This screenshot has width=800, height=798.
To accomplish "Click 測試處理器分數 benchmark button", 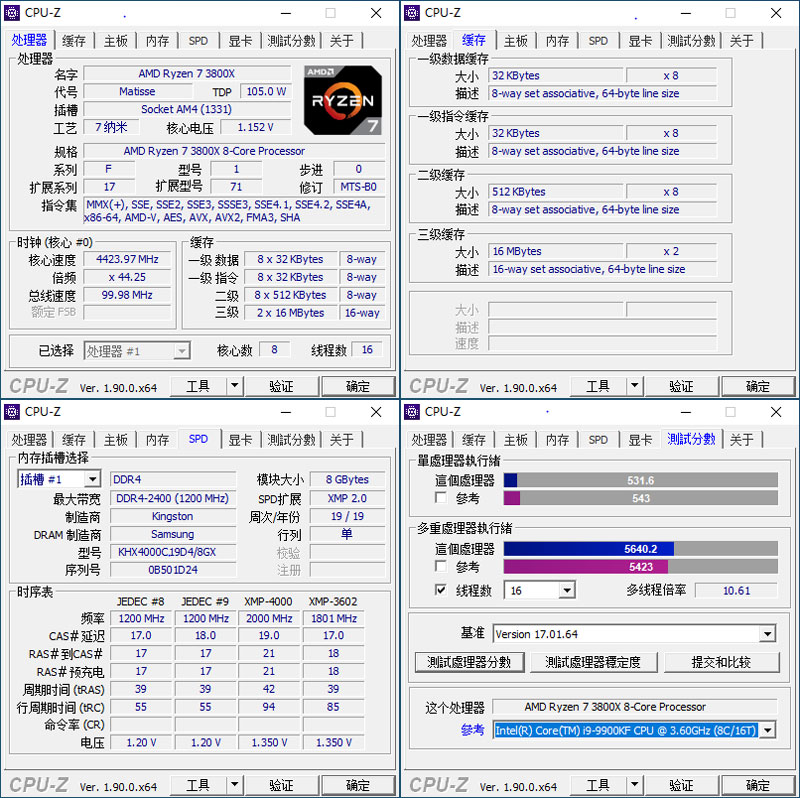I will click(469, 662).
